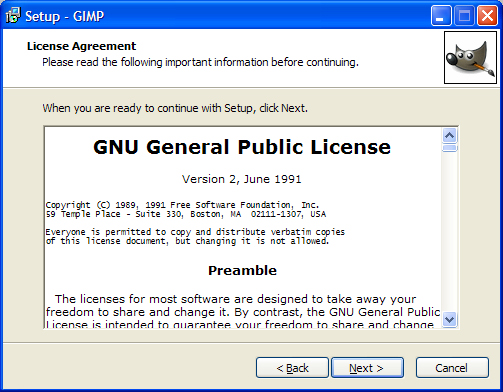This screenshot has width=503, height=392.
Task: Click the 'Preamble' heading
Action: pyautogui.click(x=242, y=270)
